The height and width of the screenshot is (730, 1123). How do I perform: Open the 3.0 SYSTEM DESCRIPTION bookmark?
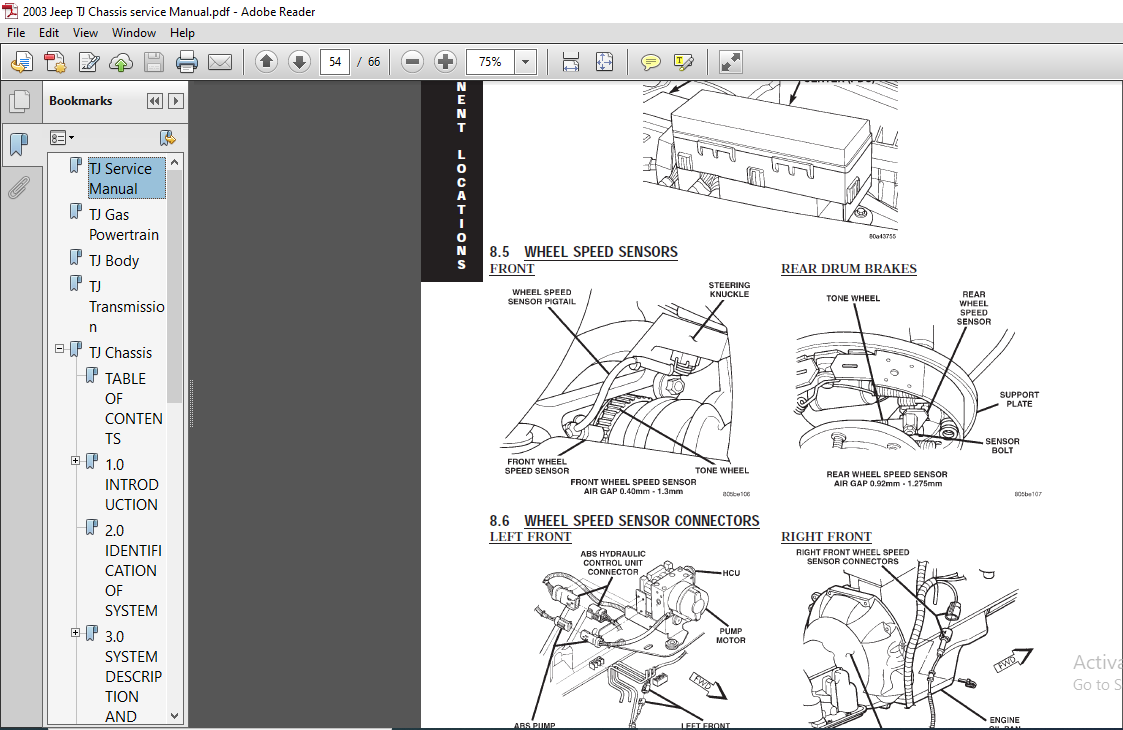click(133, 676)
